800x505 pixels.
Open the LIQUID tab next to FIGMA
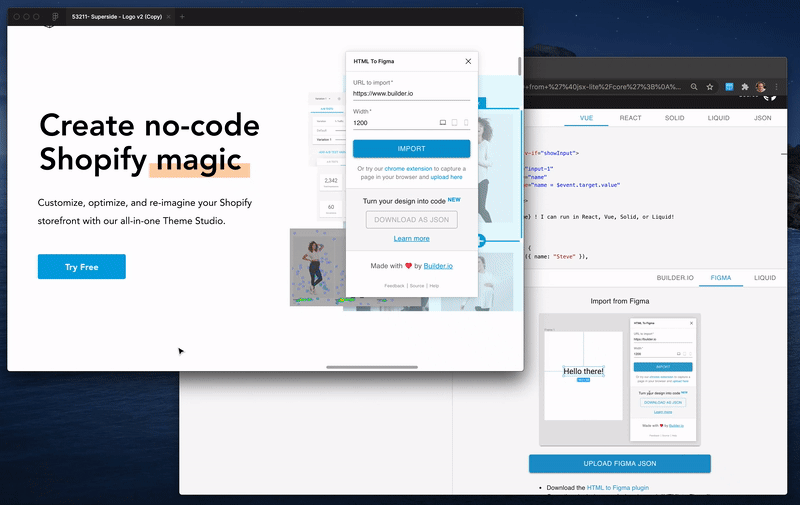(765, 278)
